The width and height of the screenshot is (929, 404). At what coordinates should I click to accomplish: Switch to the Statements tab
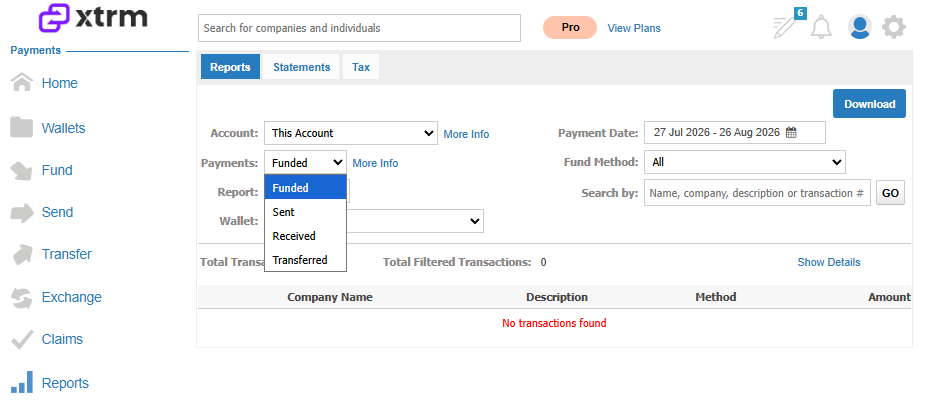click(302, 67)
